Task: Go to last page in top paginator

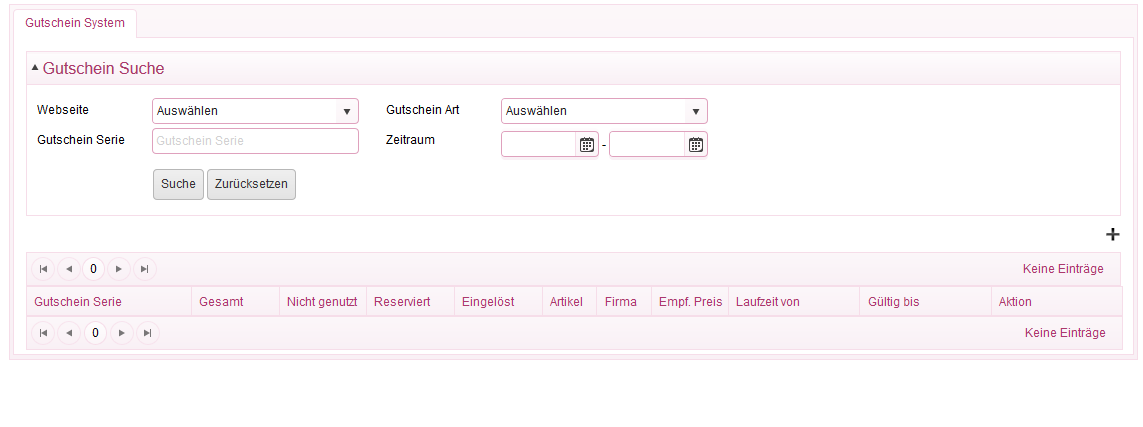Action: 144,269
